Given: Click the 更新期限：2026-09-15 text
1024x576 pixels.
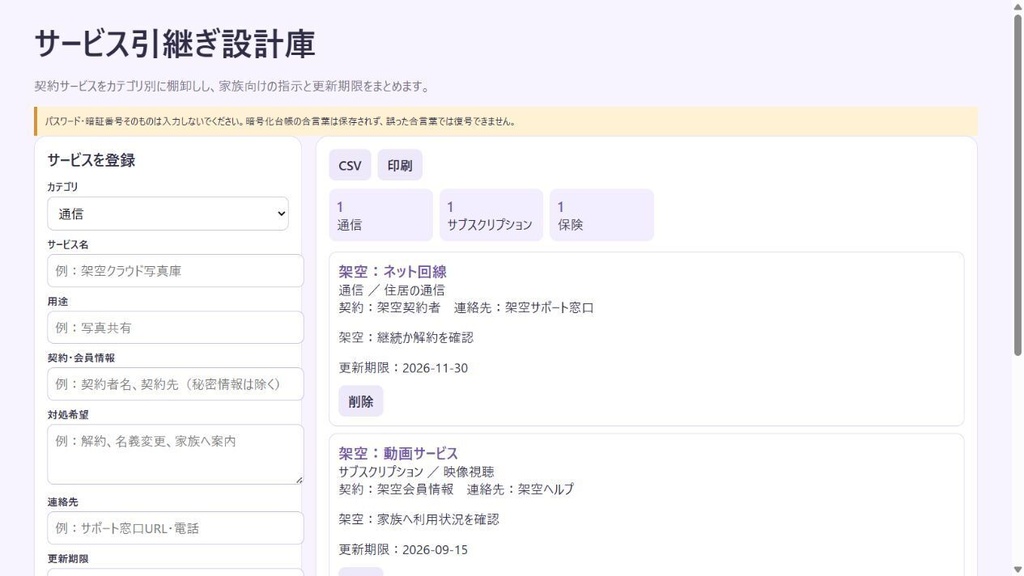Looking at the screenshot, I should tap(403, 549).
